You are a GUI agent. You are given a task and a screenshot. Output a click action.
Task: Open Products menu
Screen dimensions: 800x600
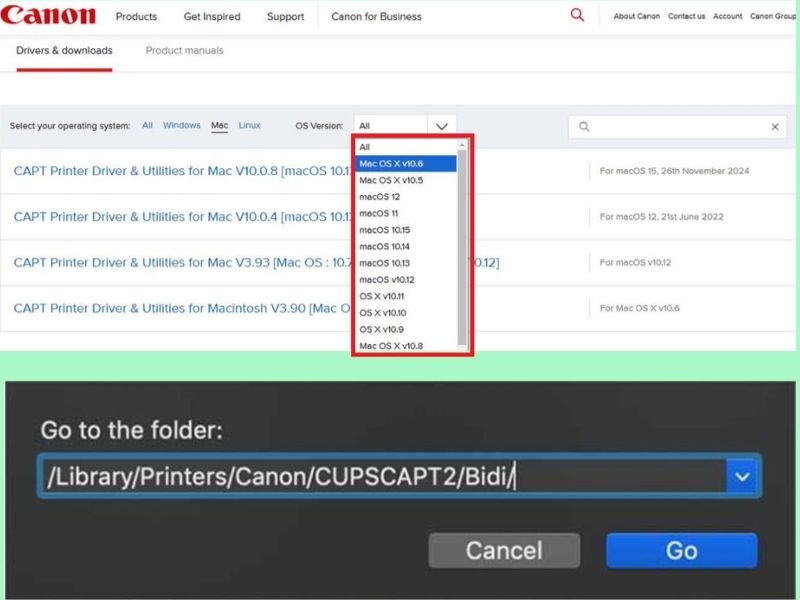pos(136,16)
